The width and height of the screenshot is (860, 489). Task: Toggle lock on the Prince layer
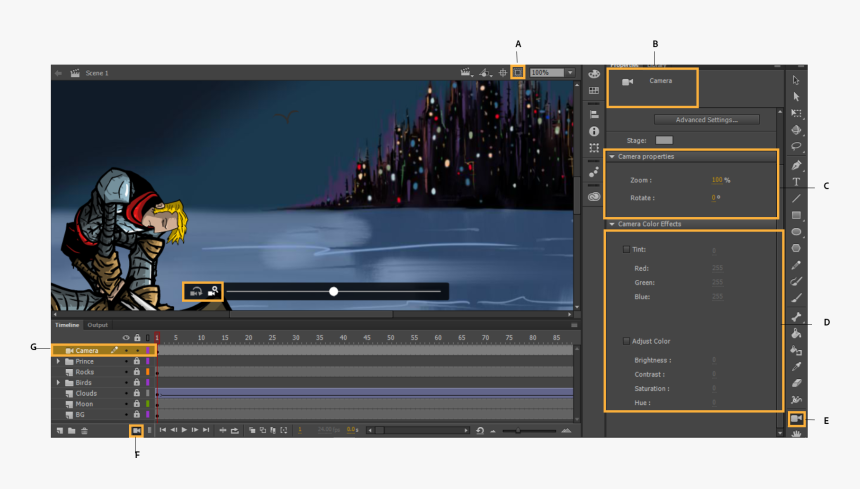point(137,361)
